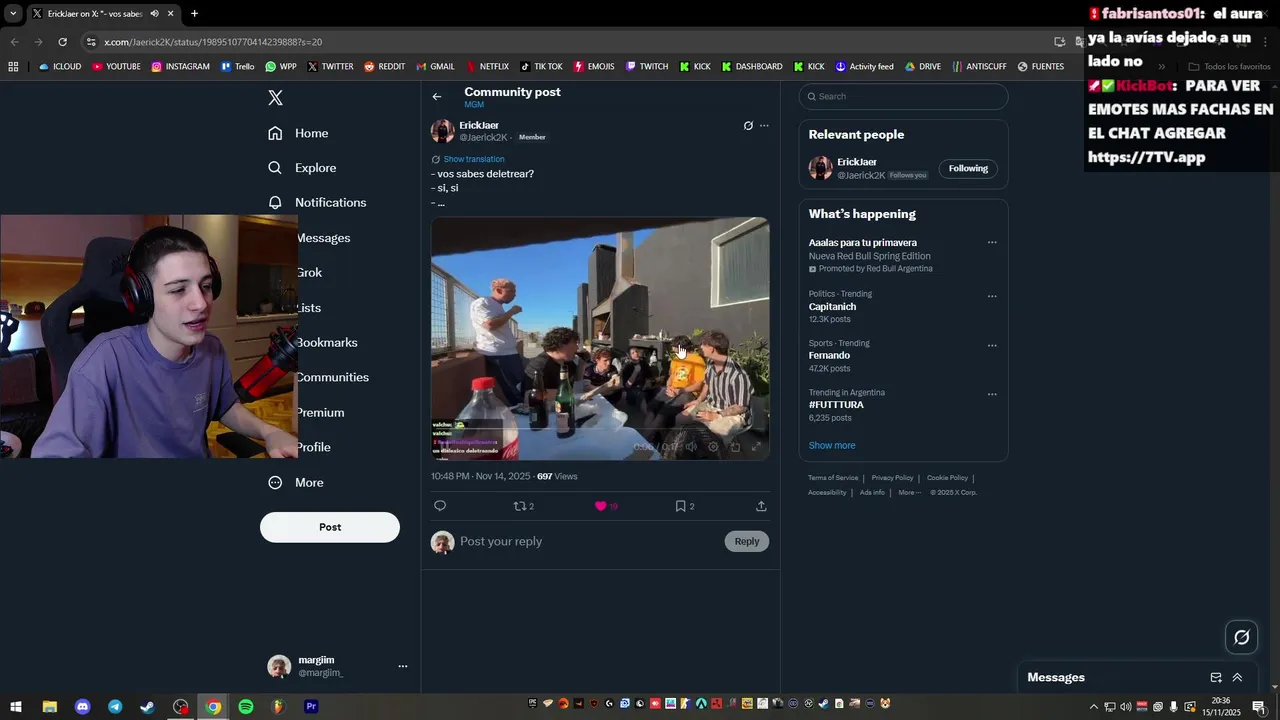The image size is (1280, 720).
Task: Open options for the Fernando trend
Action: (992, 346)
